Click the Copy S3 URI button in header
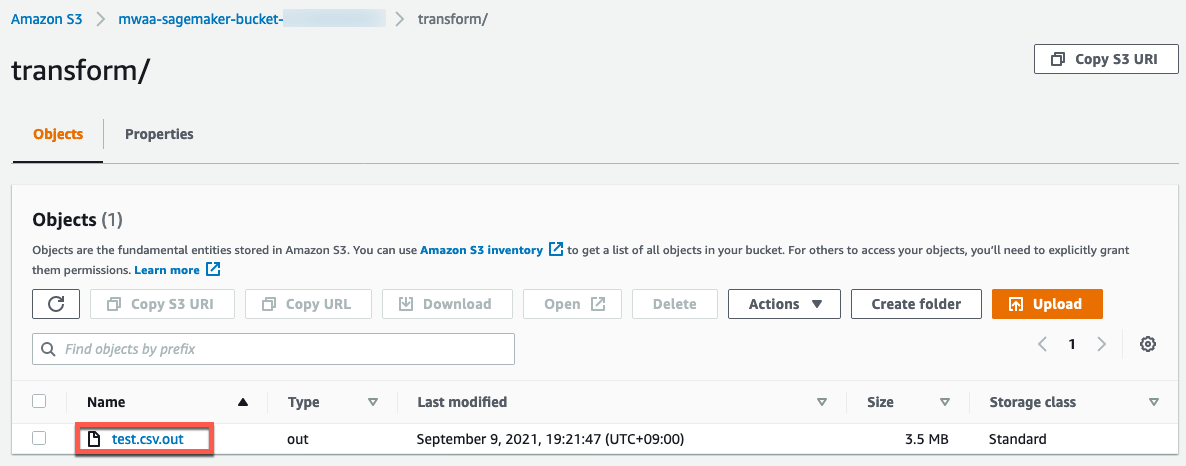1186x466 pixels. coord(1105,59)
